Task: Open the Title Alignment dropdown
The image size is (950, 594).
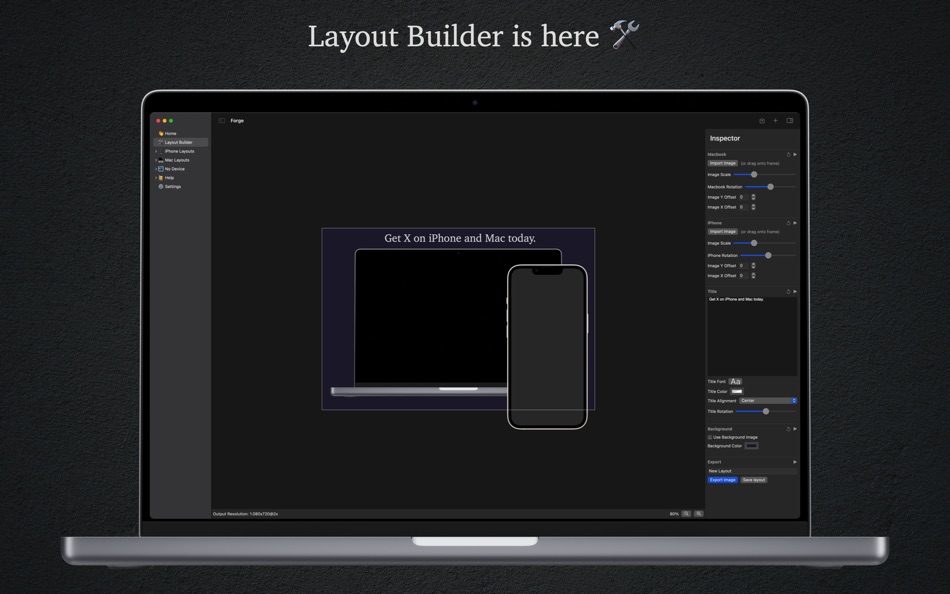Action: point(768,401)
